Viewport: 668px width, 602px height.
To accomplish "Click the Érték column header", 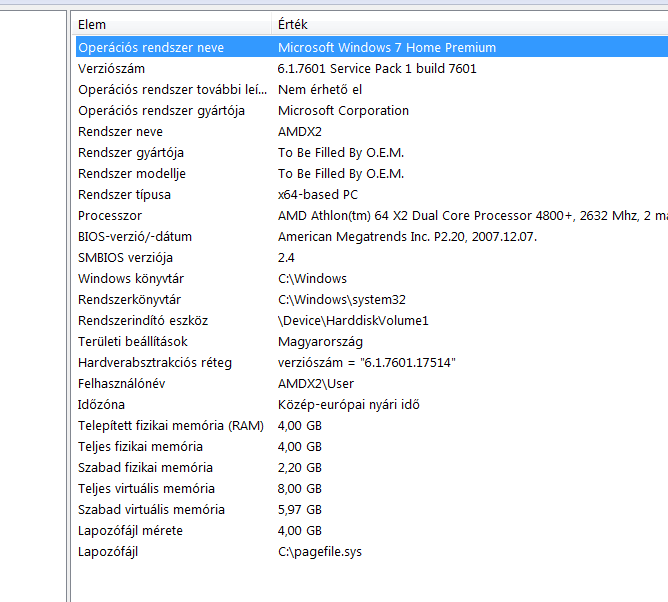I will coord(470,24).
